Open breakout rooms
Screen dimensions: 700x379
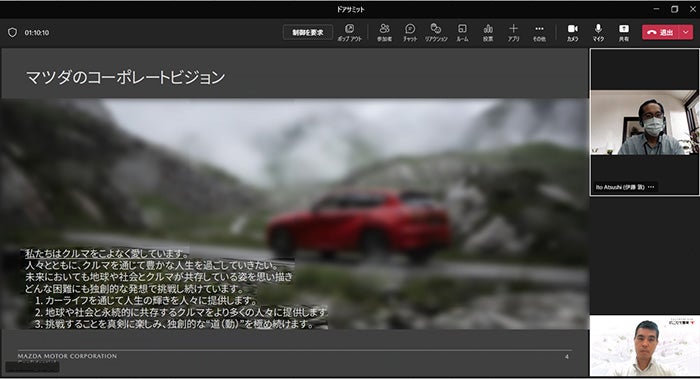(462, 33)
